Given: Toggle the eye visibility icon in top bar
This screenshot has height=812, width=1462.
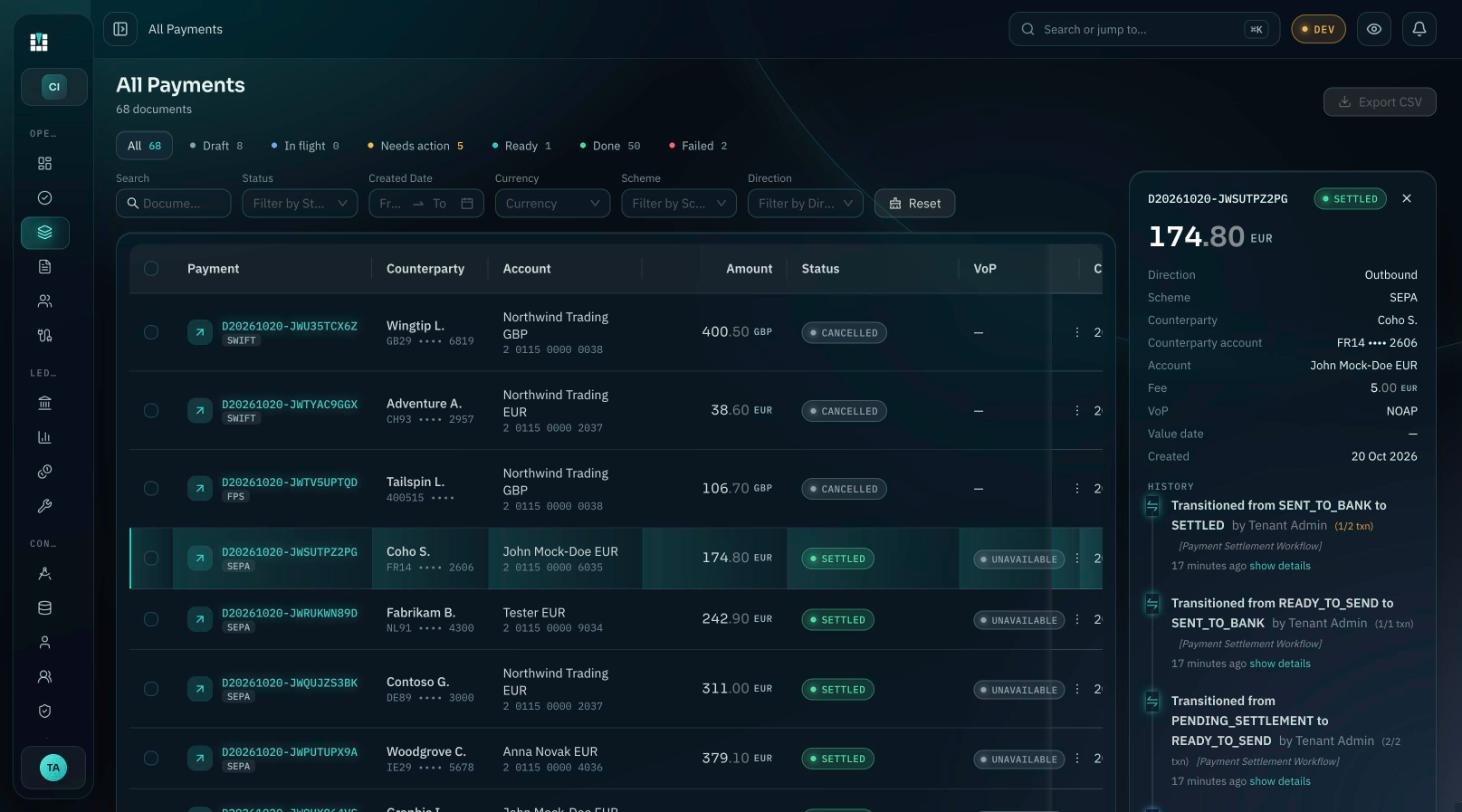Looking at the screenshot, I should tap(1374, 29).
